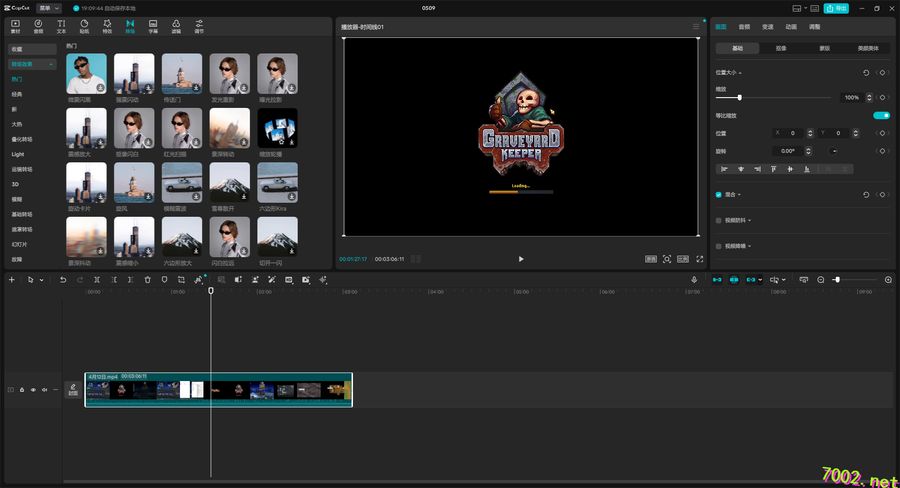Image resolution: width=900 pixels, height=488 pixels.
Task: Mute the video track with the speaker icon
Action: 44,390
